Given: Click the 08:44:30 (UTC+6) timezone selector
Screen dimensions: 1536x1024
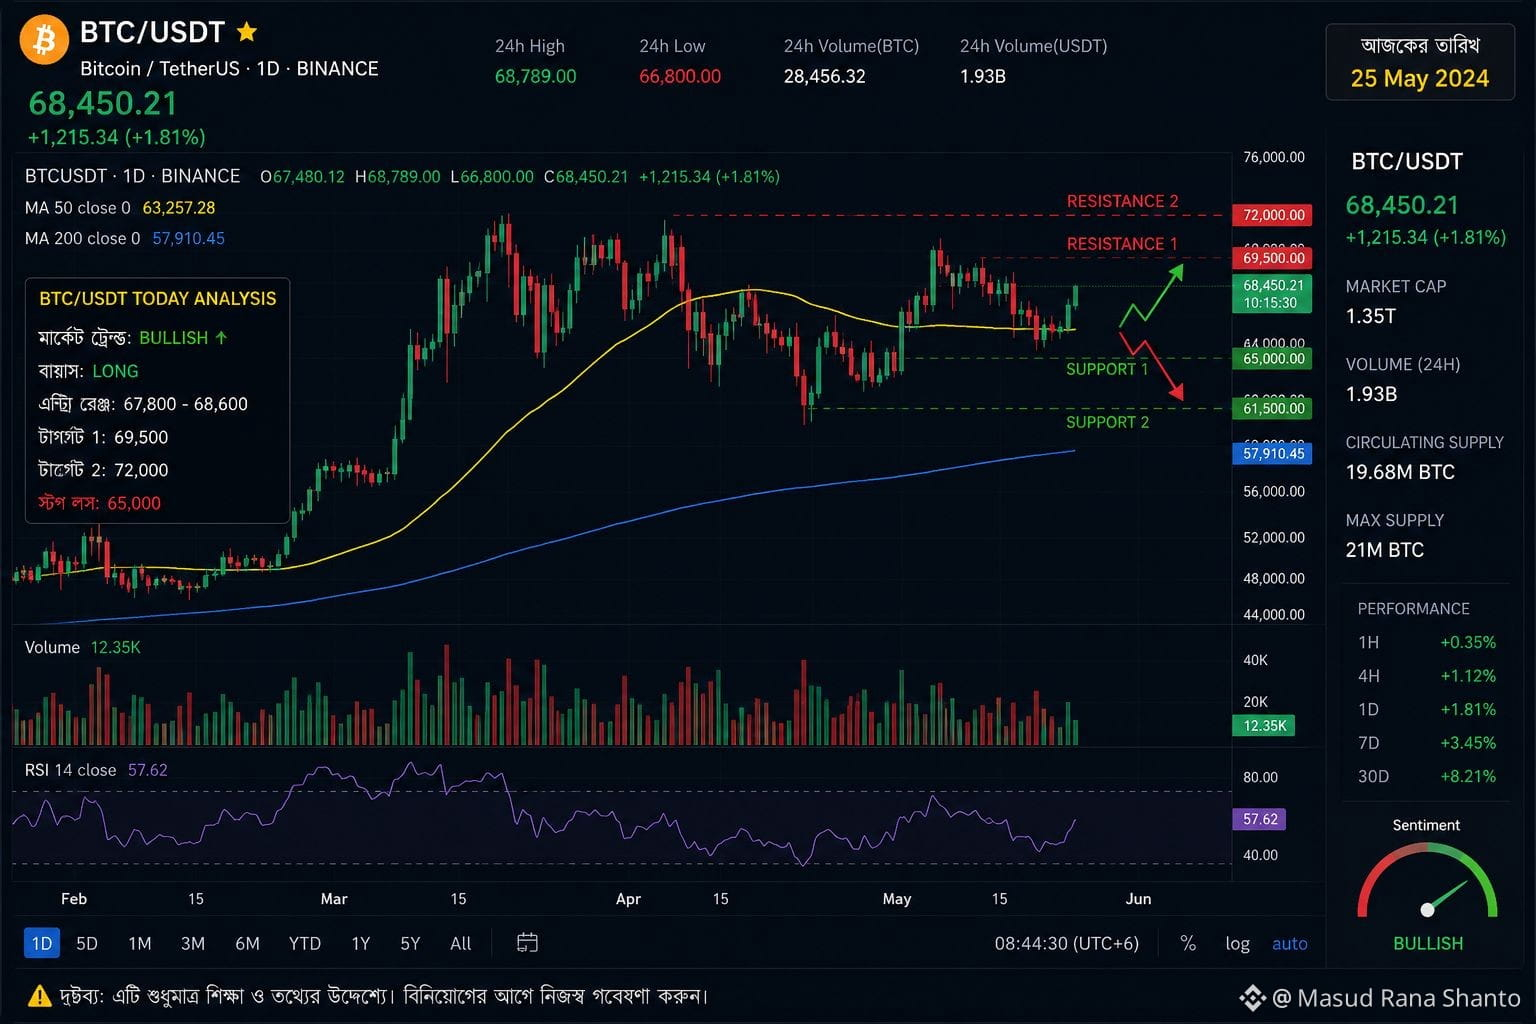Looking at the screenshot, I should pyautogui.click(x=1067, y=943).
